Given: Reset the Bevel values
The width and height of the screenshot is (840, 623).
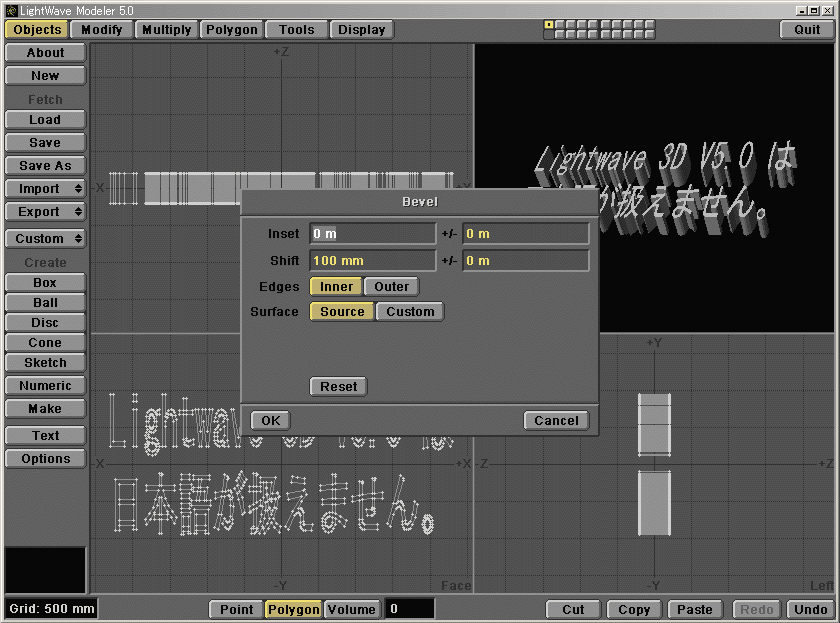Looking at the screenshot, I should coord(339,387).
